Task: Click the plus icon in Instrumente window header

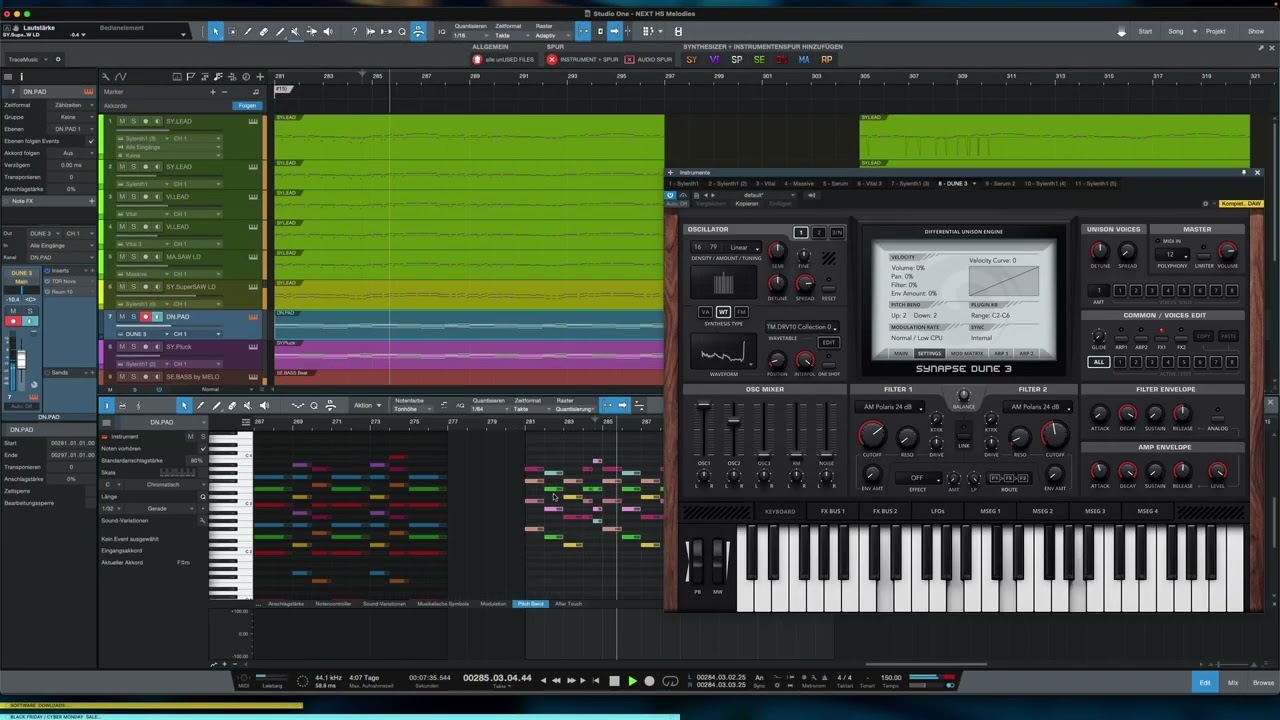Action: pos(671,173)
